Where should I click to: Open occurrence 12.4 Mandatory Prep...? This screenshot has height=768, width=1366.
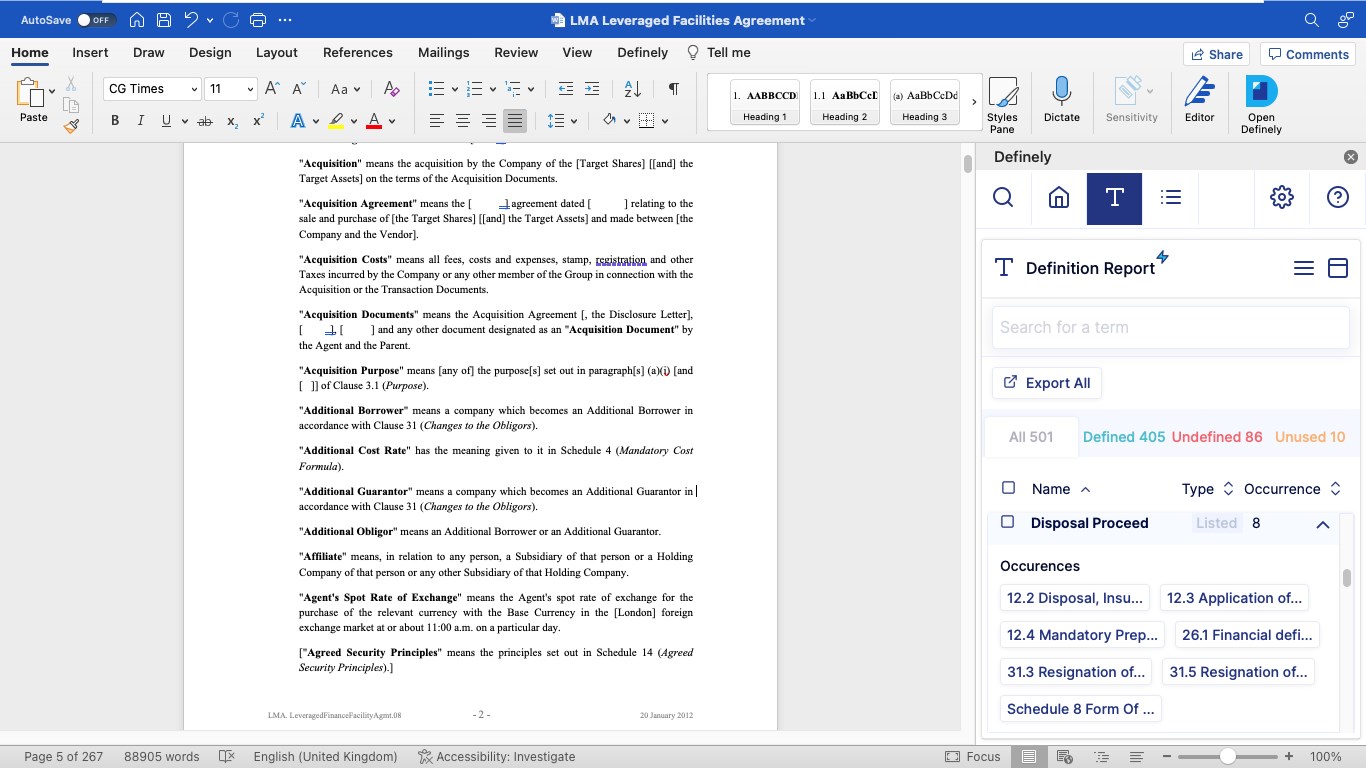pyautogui.click(x=1082, y=635)
